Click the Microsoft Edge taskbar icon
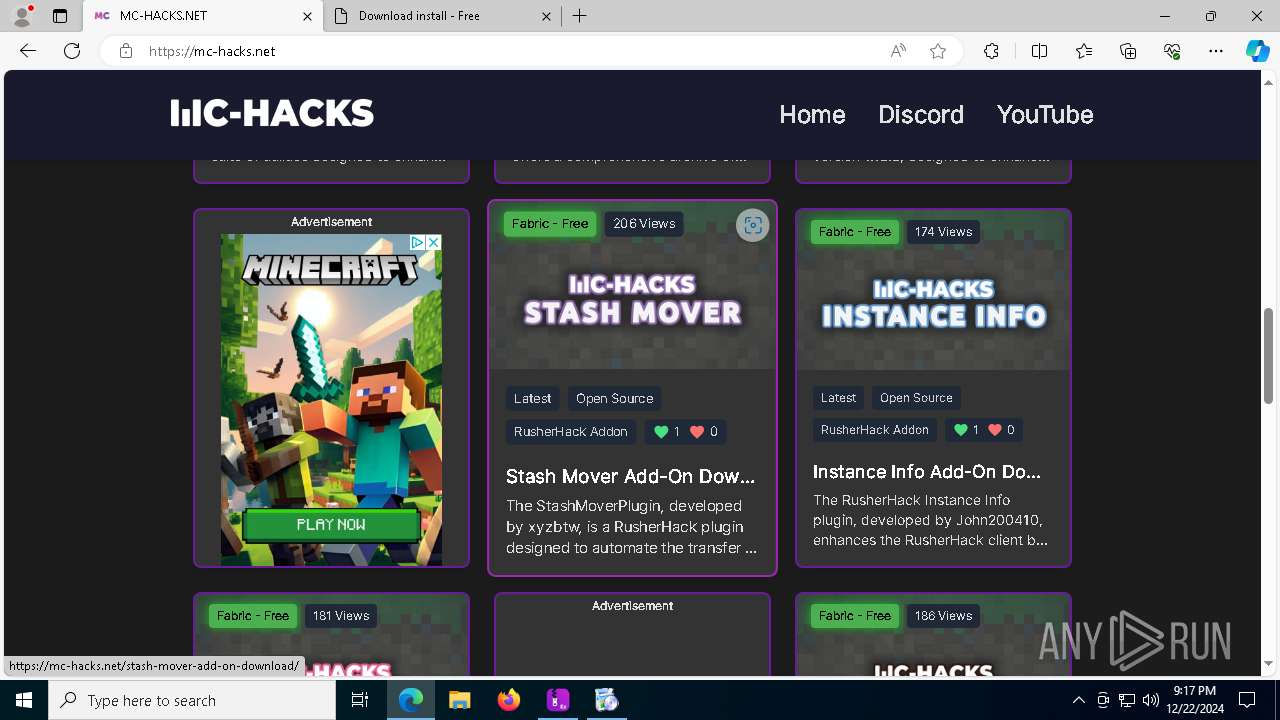Image resolution: width=1280 pixels, height=720 pixels. [x=411, y=700]
